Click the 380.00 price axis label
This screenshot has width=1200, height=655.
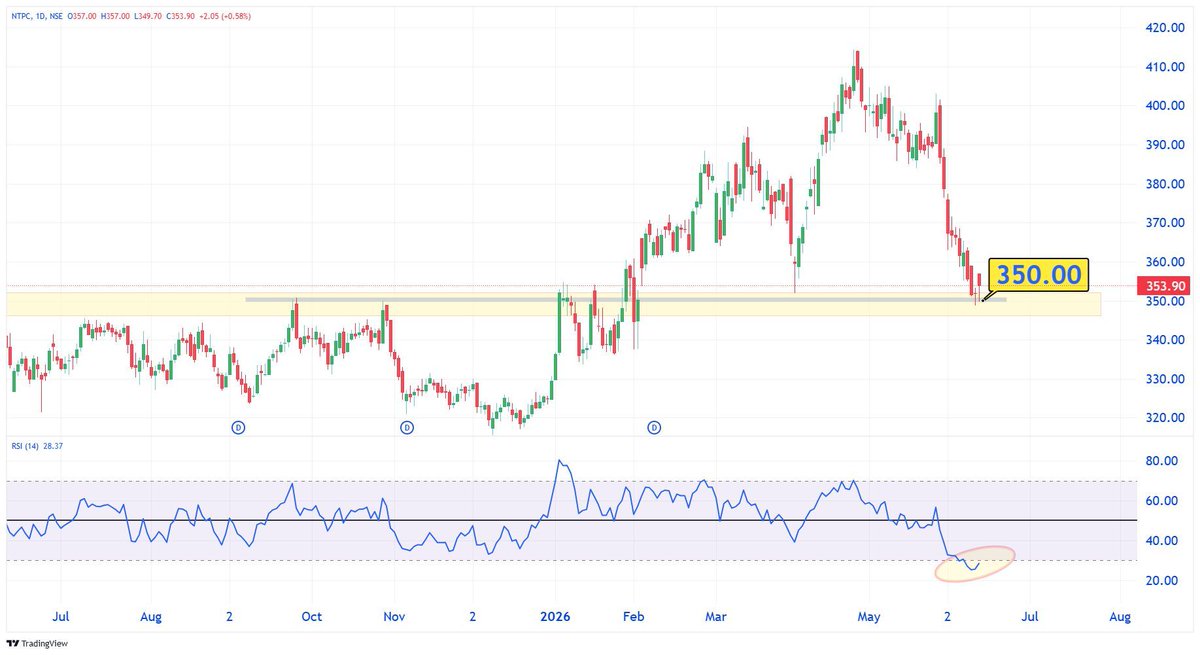1165,184
